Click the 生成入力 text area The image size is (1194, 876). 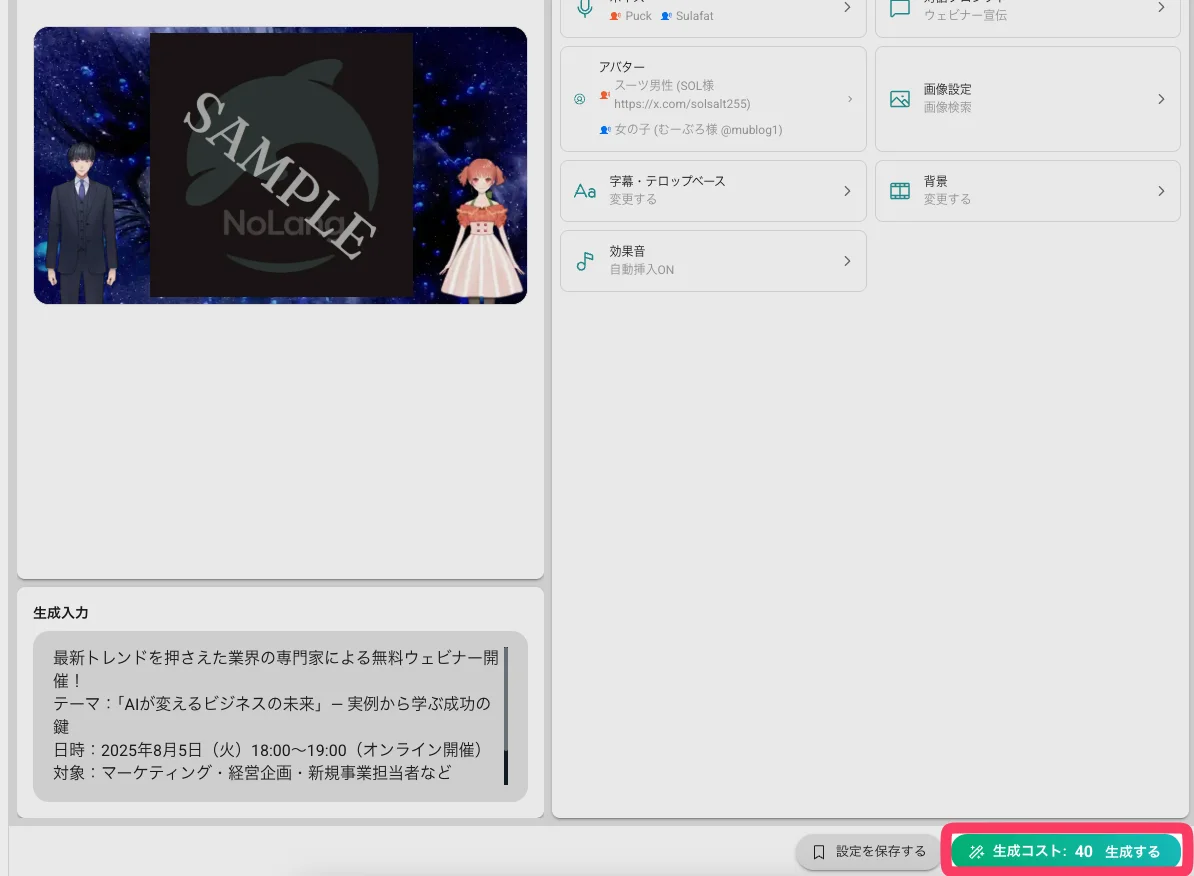pos(280,716)
